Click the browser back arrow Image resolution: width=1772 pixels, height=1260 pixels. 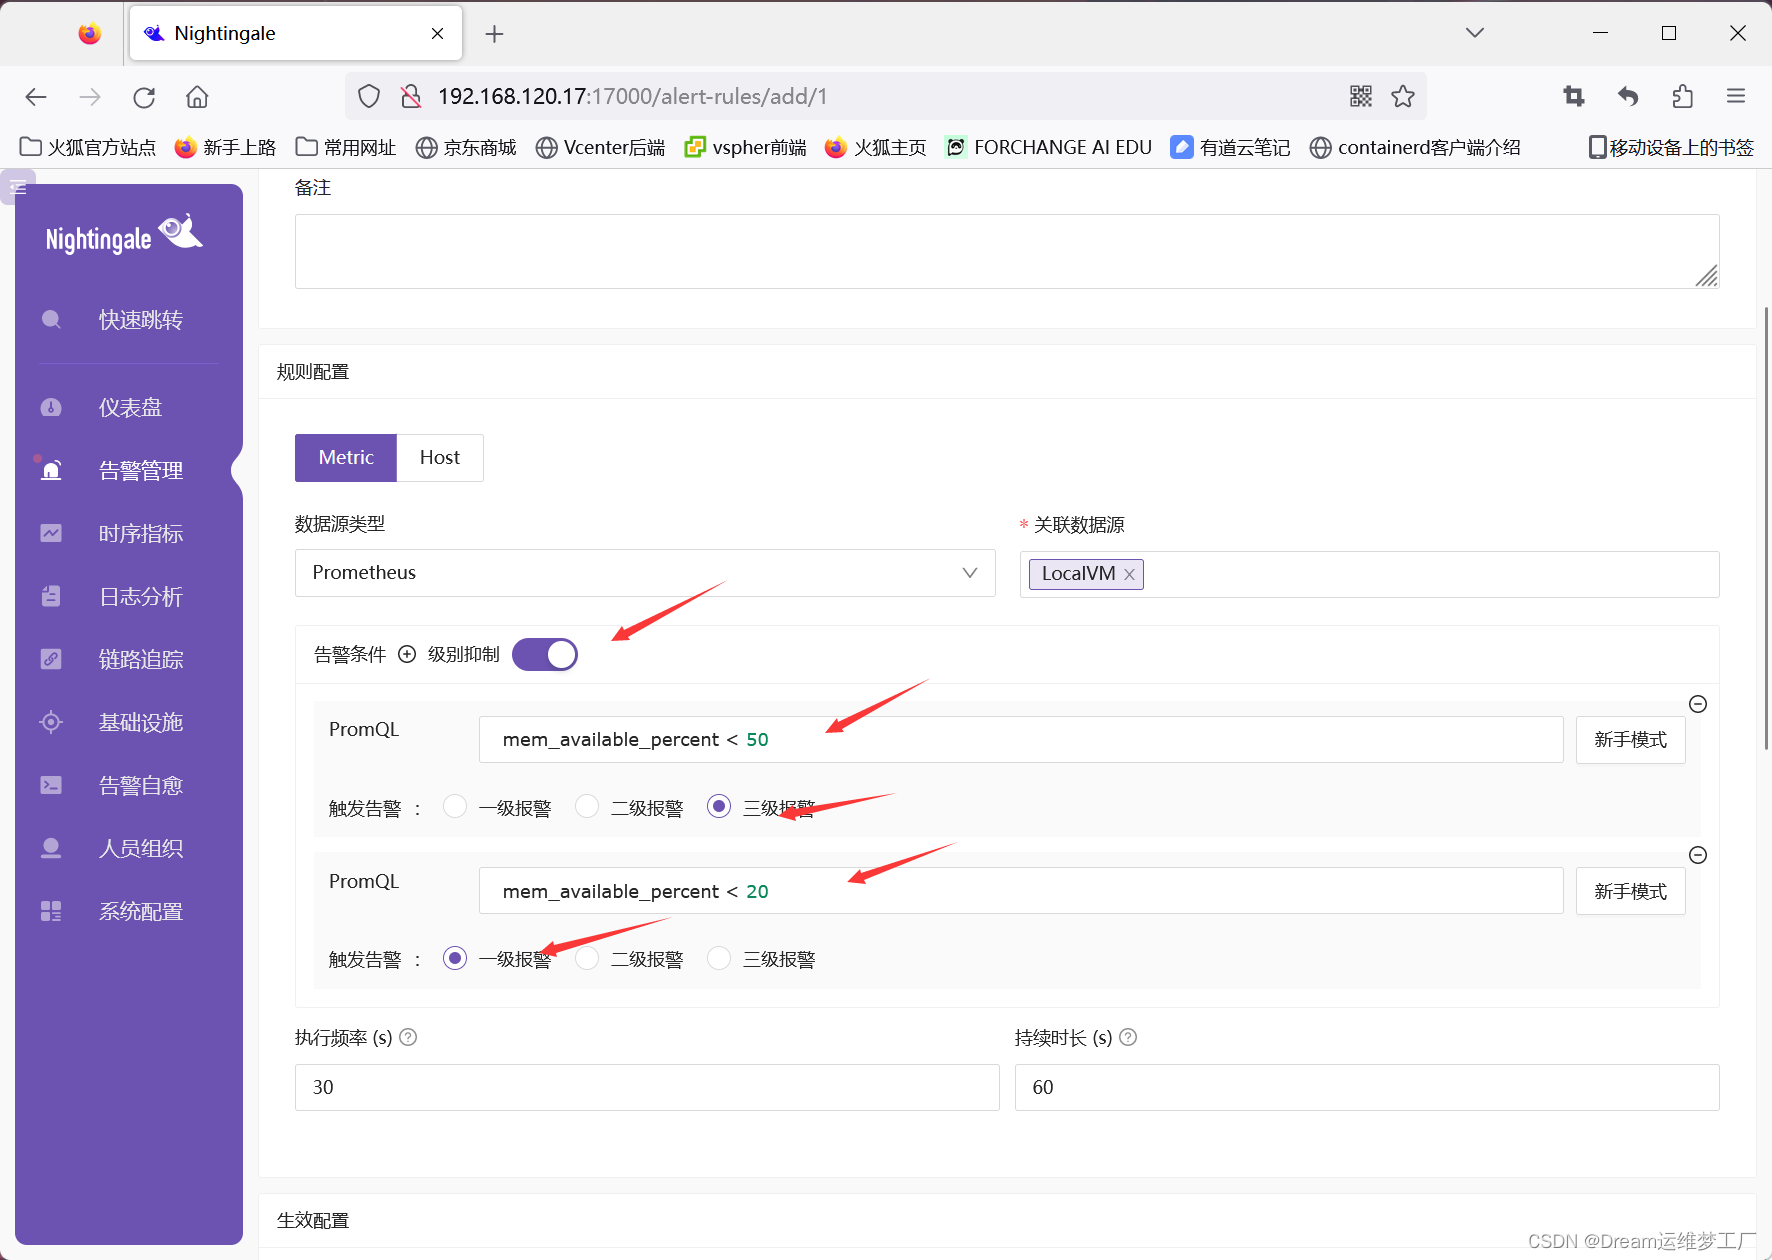(36, 97)
